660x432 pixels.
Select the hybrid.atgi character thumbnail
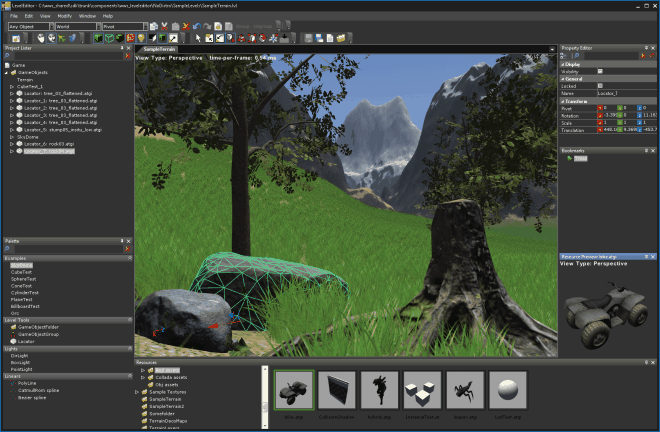coord(380,390)
